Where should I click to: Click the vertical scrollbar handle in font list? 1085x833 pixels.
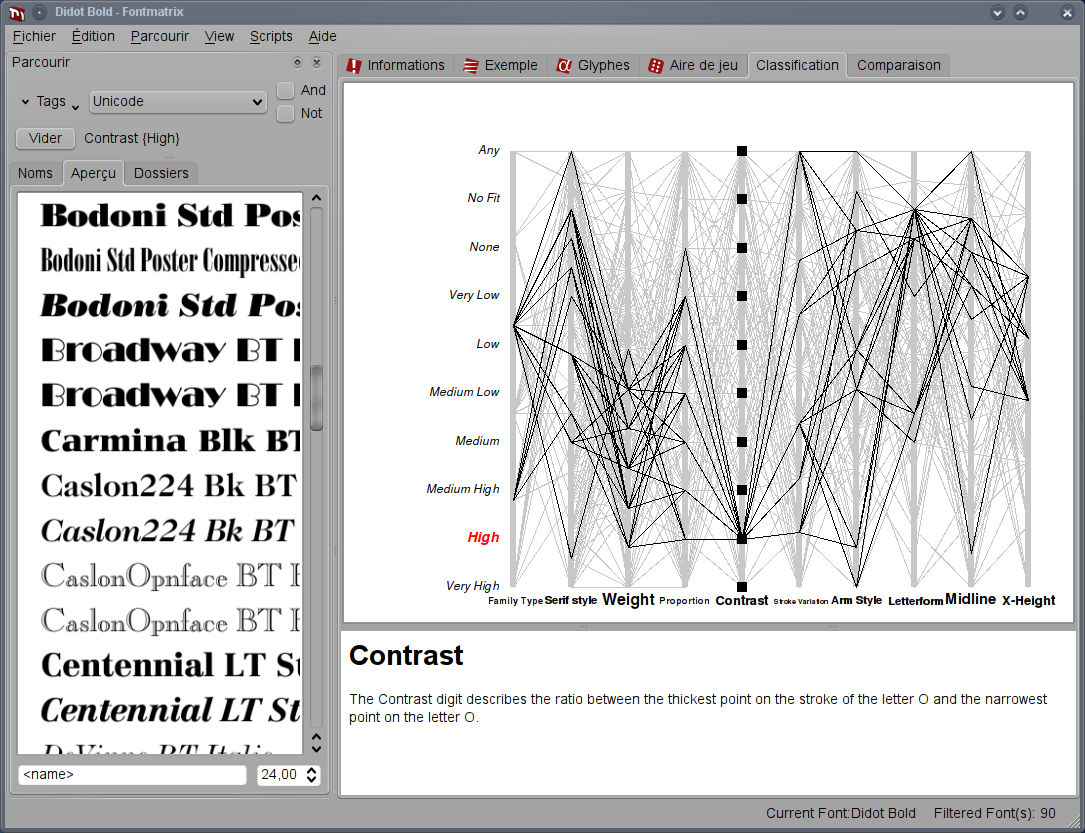click(x=316, y=398)
